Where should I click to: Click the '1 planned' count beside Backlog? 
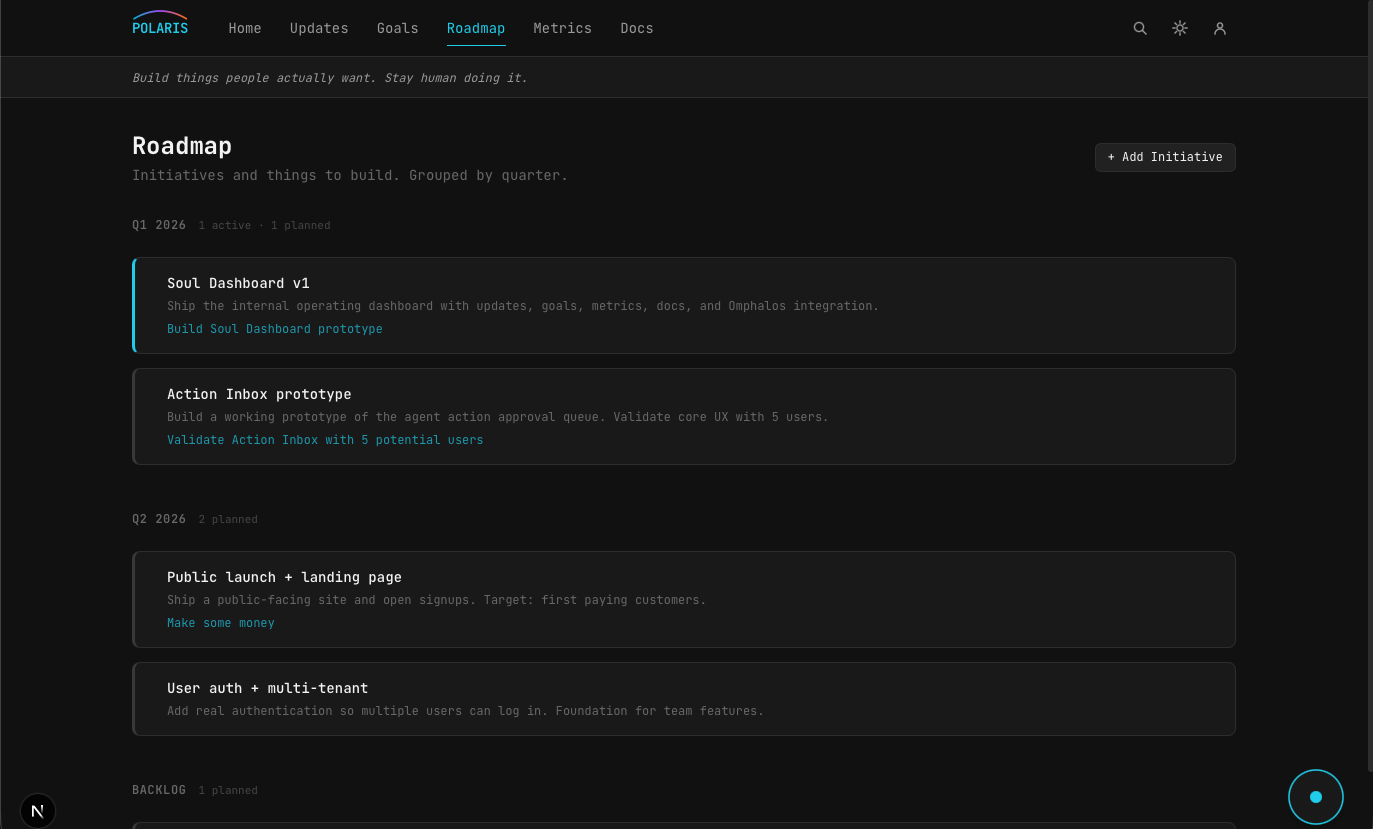tap(228, 791)
